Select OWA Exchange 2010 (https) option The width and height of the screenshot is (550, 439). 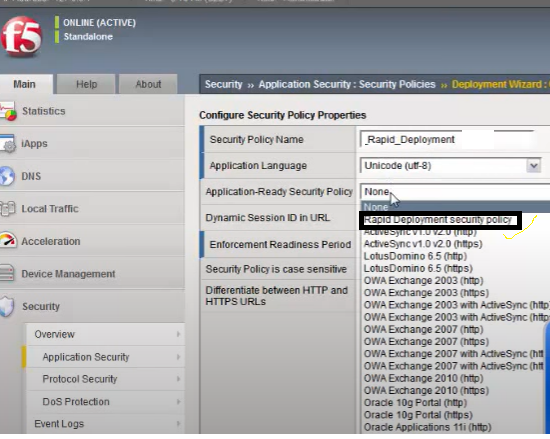tap(426, 391)
